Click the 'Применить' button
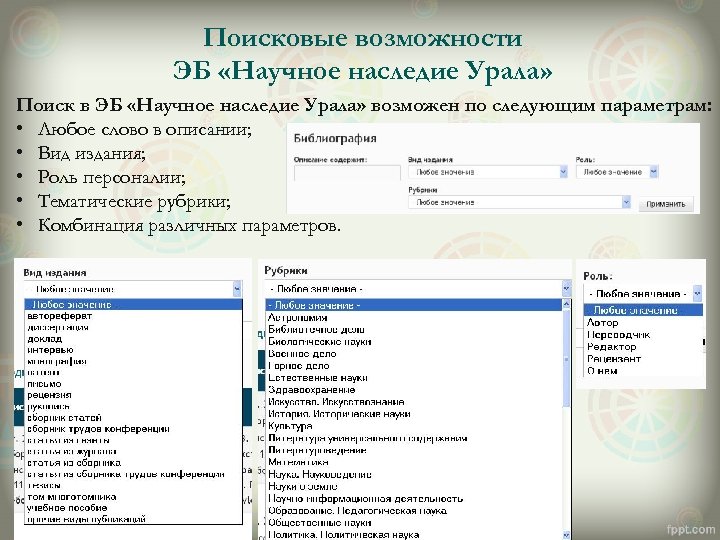Image resolution: width=720 pixels, height=540 pixels. click(x=666, y=204)
